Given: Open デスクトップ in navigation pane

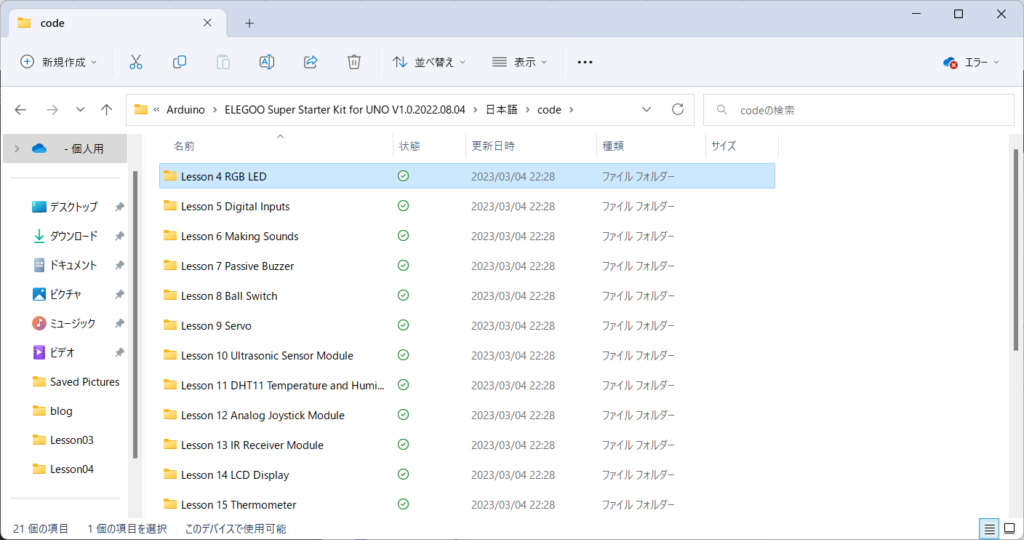Looking at the screenshot, I should click(74, 207).
